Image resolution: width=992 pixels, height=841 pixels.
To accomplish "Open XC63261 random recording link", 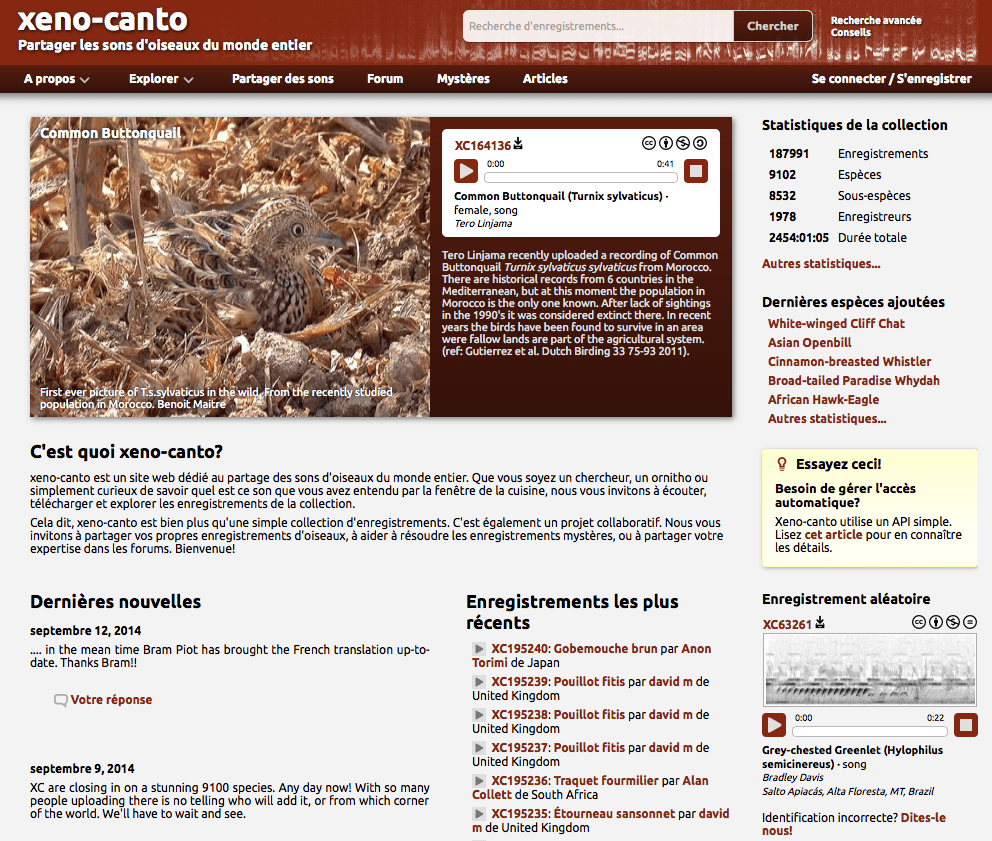I will tap(787, 625).
